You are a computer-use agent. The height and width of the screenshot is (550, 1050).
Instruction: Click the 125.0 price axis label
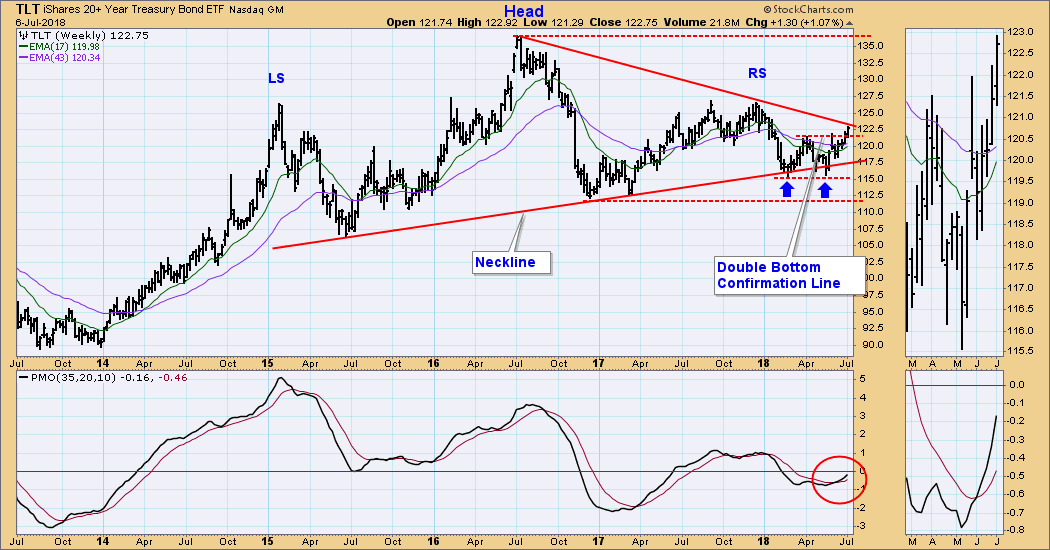[x=871, y=112]
